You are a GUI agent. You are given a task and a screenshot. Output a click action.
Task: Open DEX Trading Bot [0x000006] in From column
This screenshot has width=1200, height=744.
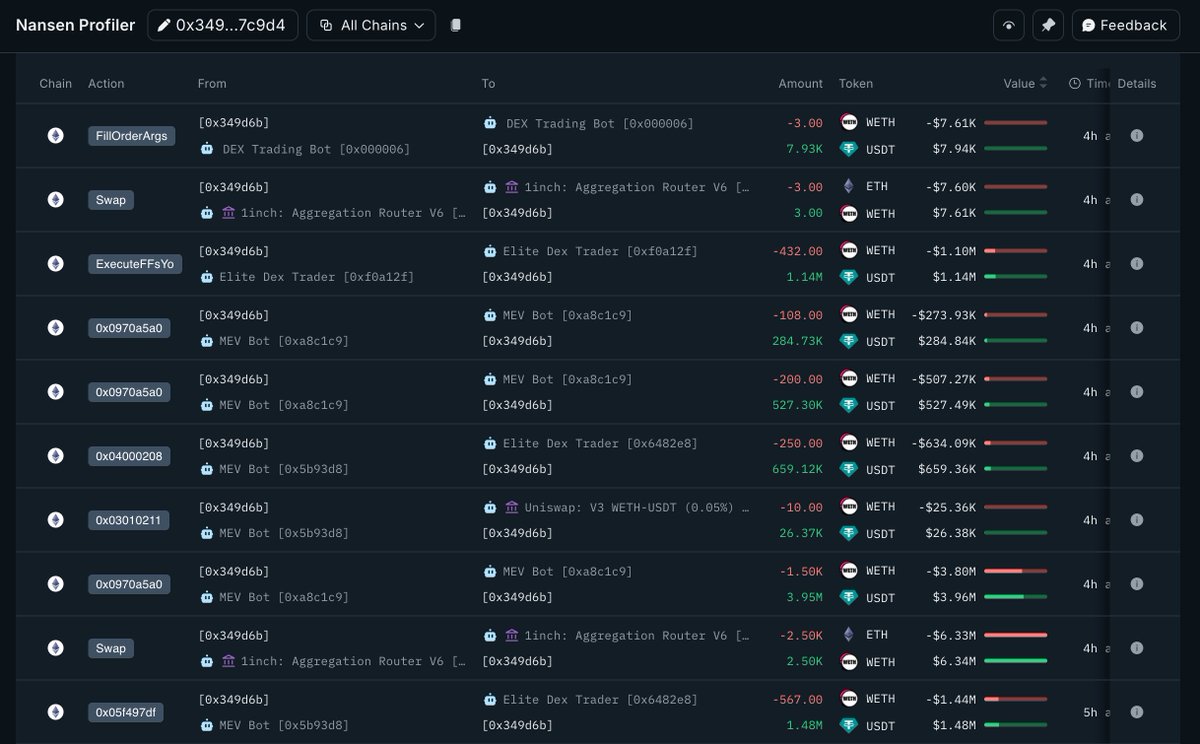[316, 149]
